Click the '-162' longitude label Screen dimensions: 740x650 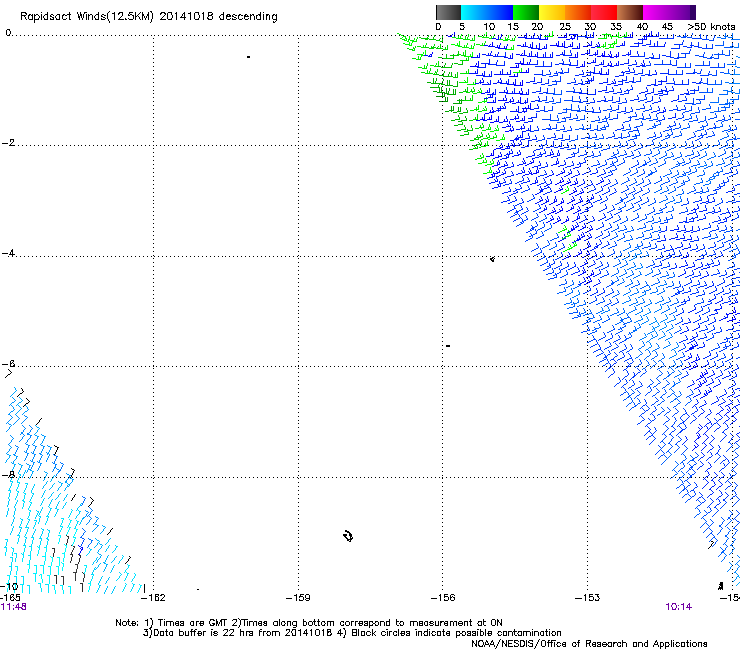153,598
